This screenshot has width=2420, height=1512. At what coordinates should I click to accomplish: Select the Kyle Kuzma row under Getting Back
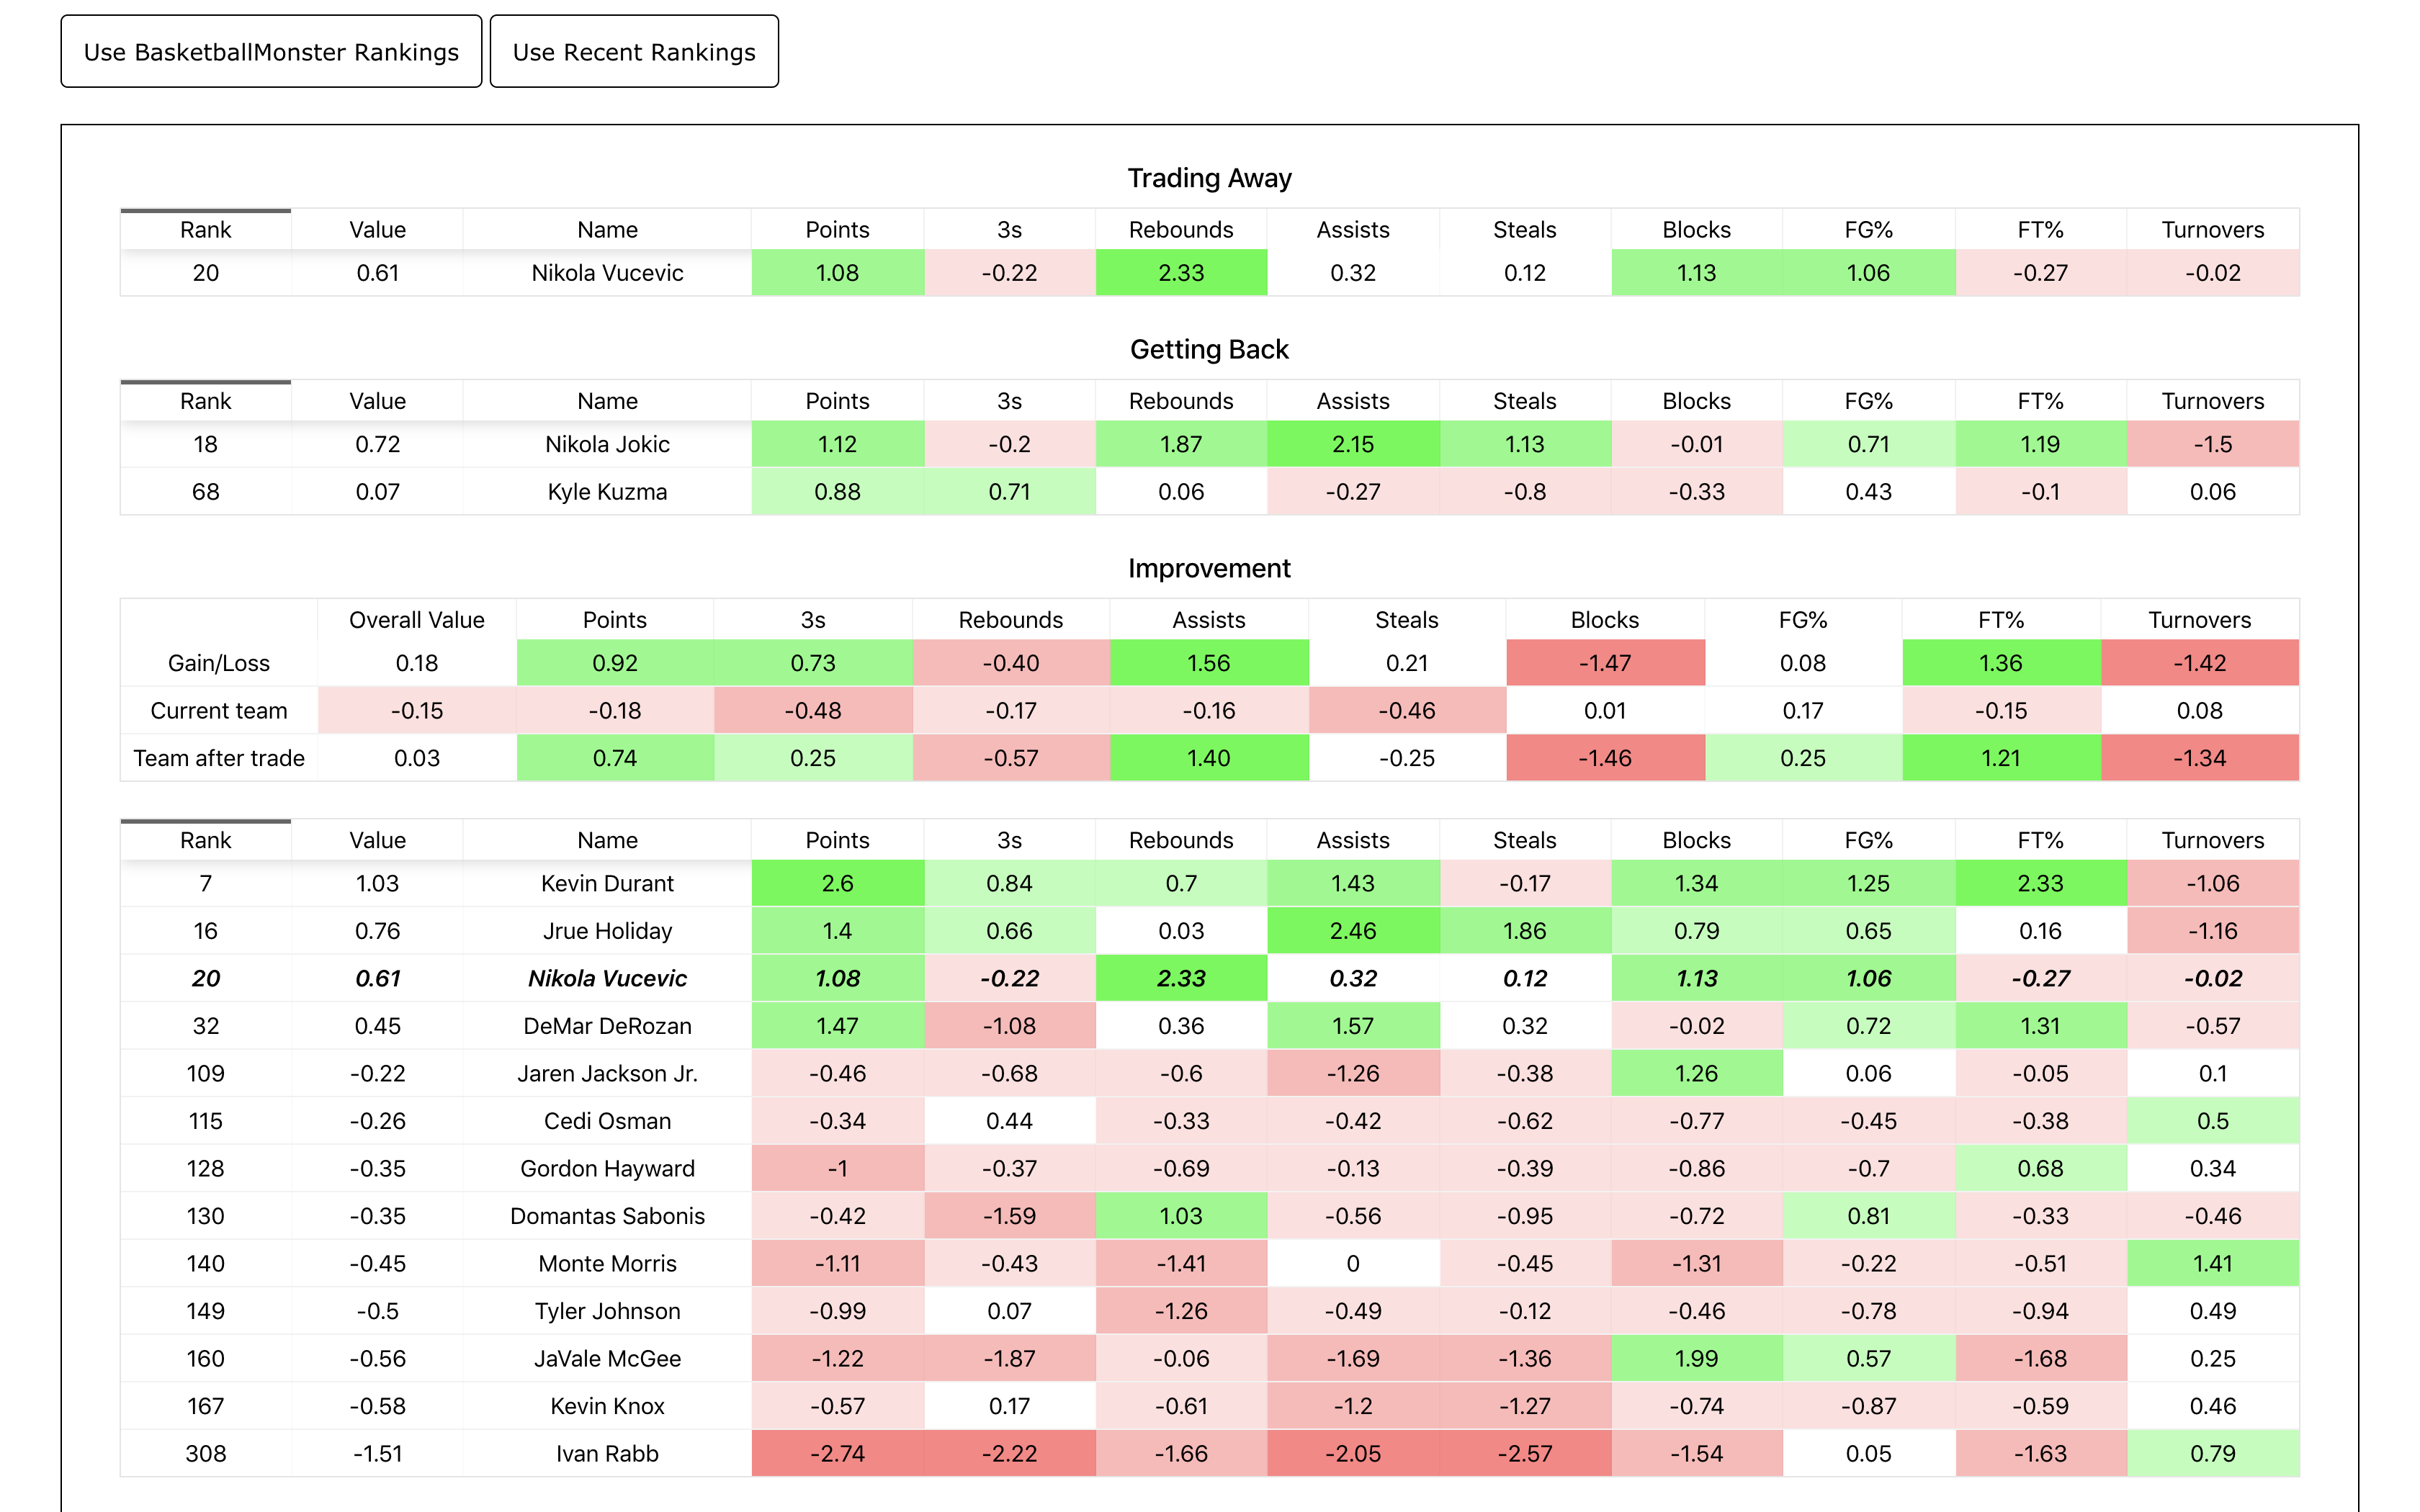pos(606,491)
